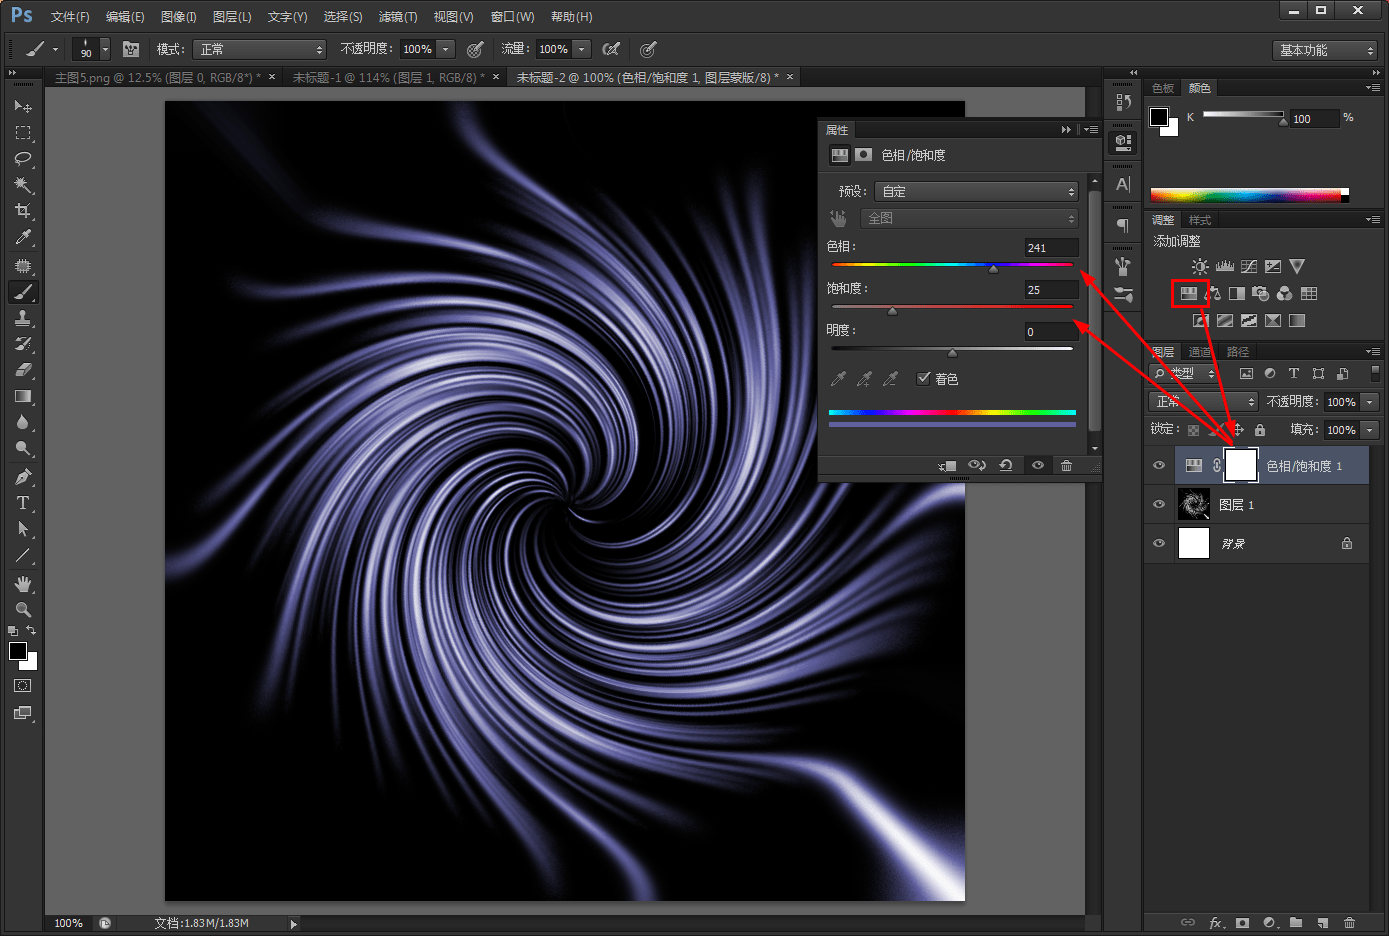
Task: Add a Black & White adjustment
Action: tap(1237, 293)
